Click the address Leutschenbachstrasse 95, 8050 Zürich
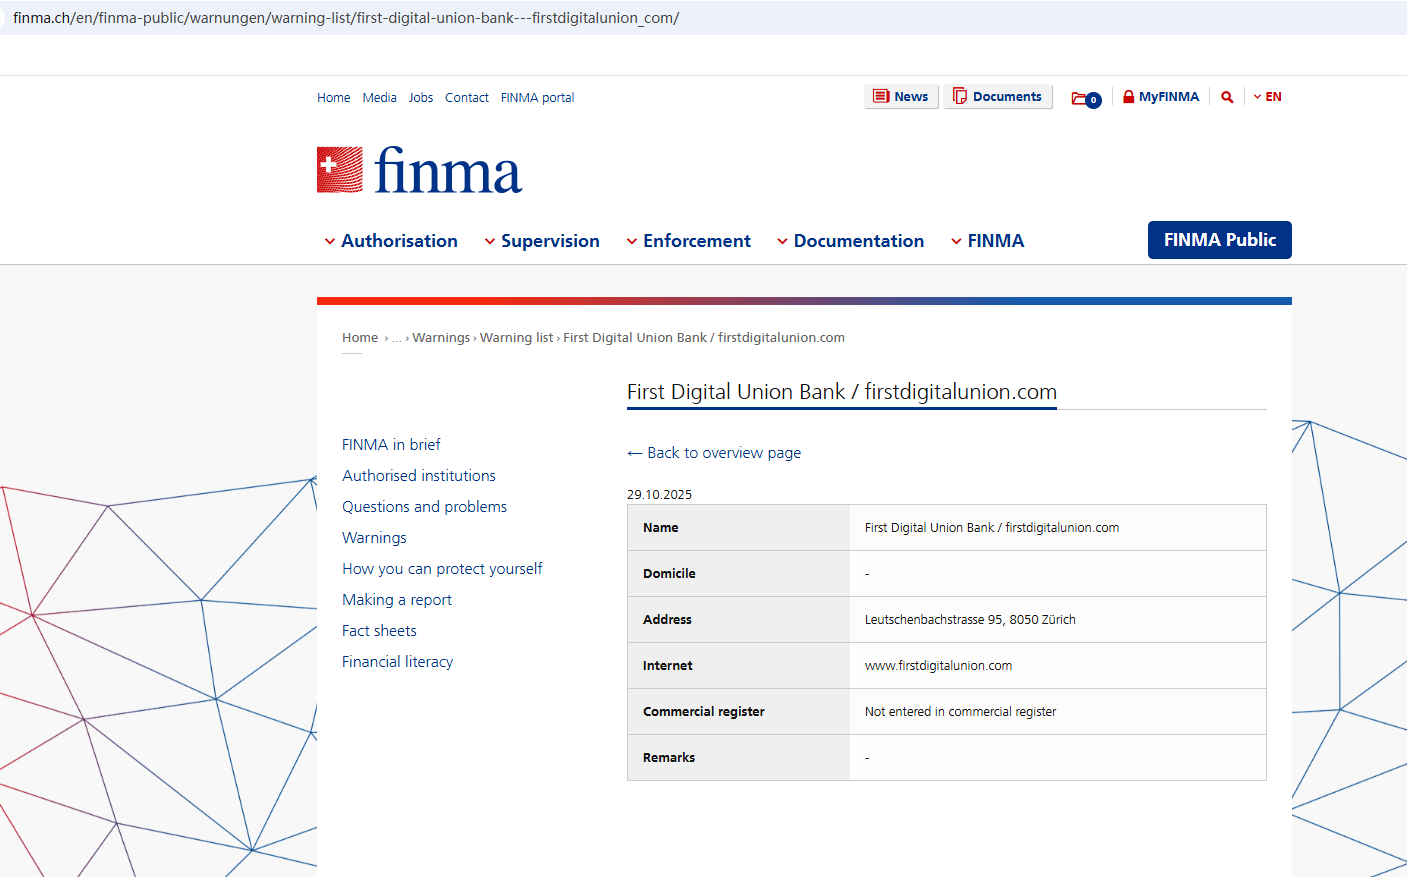The height and width of the screenshot is (877, 1407). point(970,620)
